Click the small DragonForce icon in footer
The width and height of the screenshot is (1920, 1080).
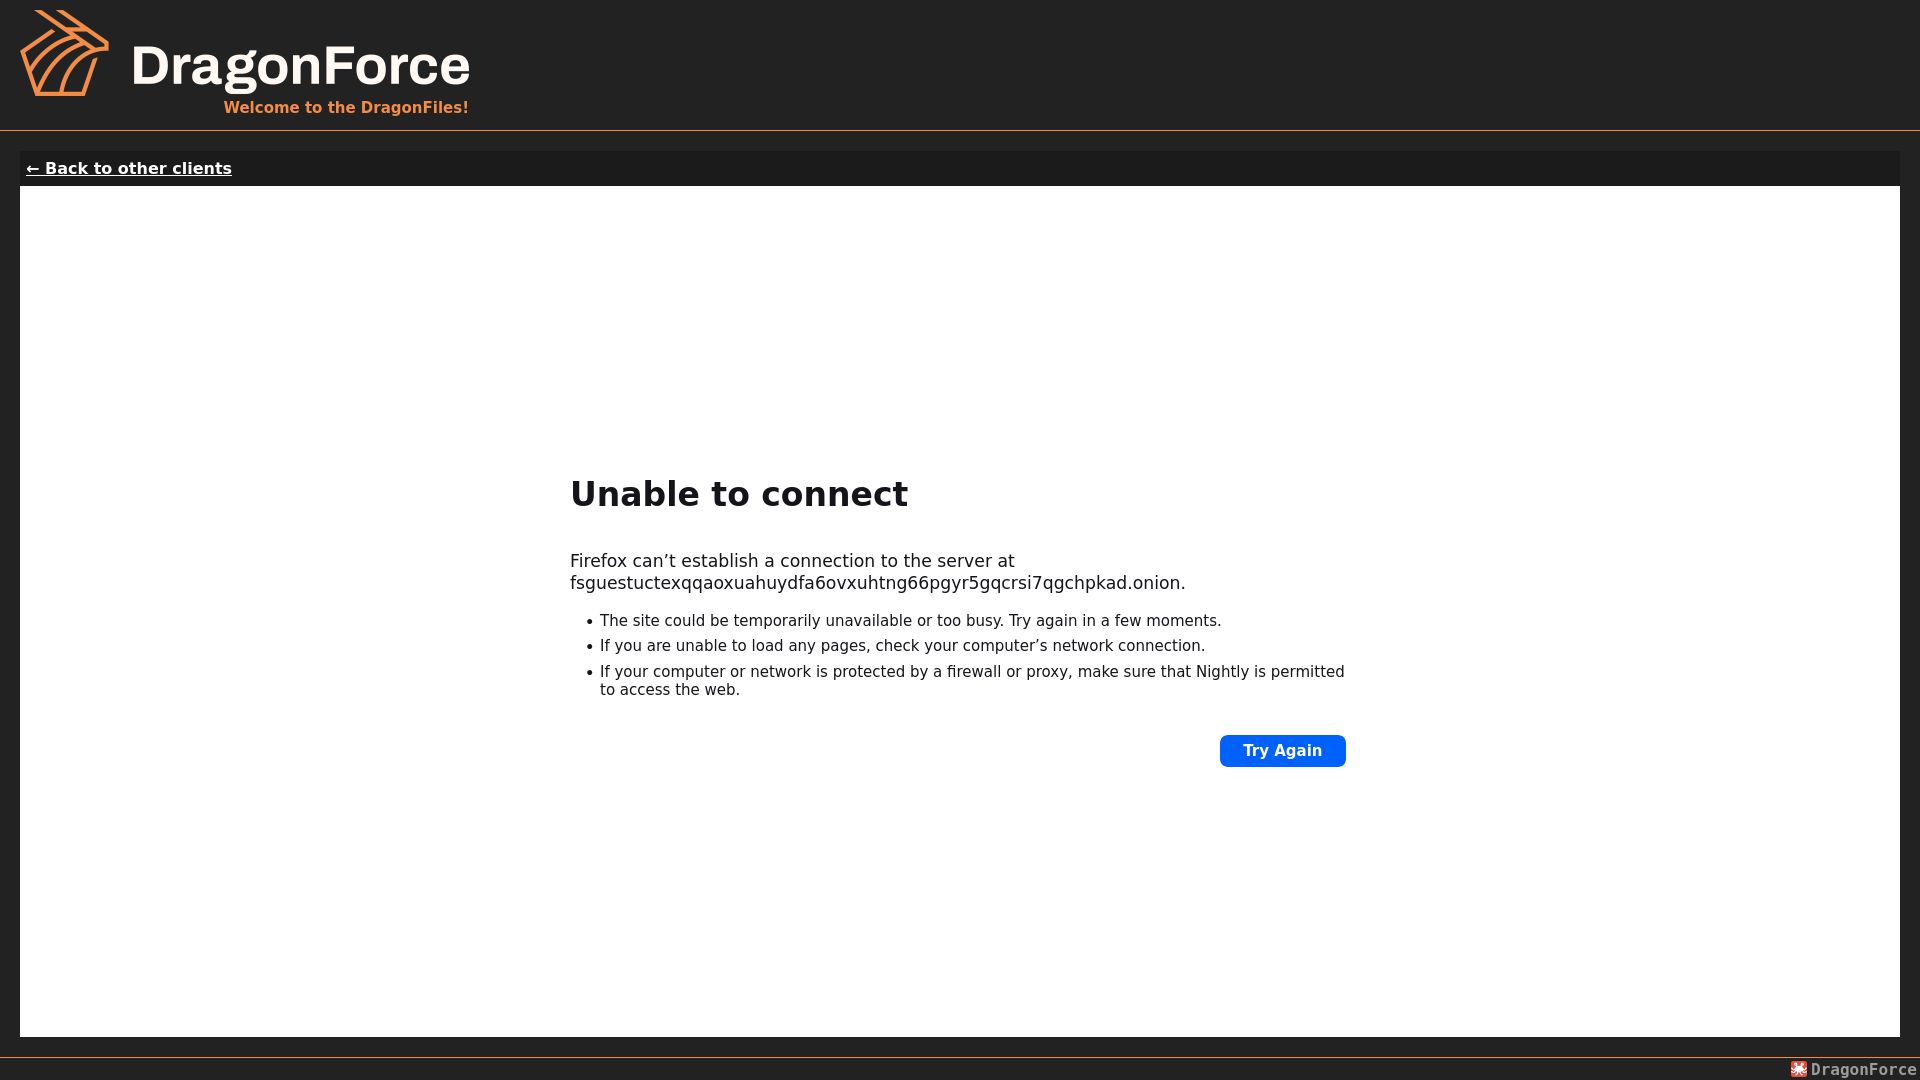click(1799, 1069)
